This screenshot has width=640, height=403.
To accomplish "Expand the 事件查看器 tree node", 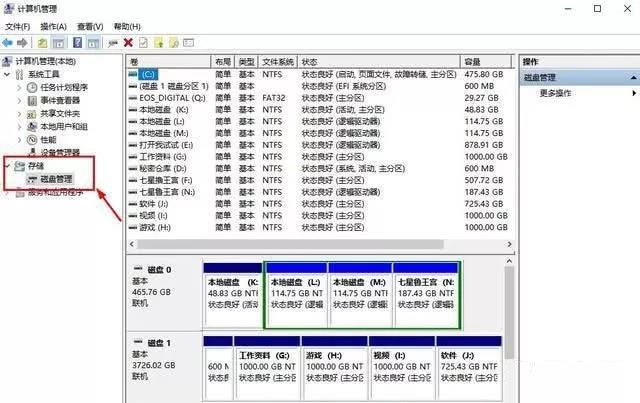I will pyautogui.click(x=19, y=100).
